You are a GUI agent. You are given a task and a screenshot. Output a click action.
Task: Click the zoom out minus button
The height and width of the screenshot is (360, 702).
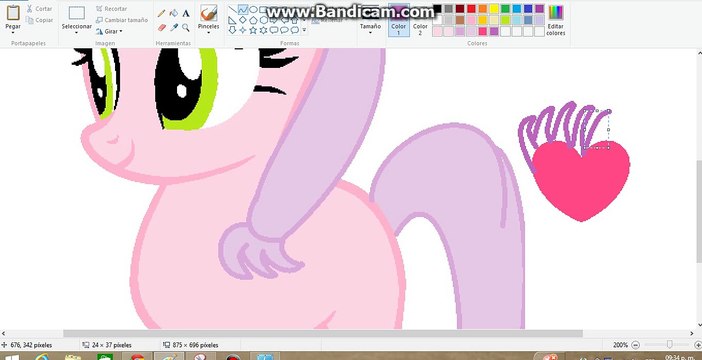[x=635, y=345]
